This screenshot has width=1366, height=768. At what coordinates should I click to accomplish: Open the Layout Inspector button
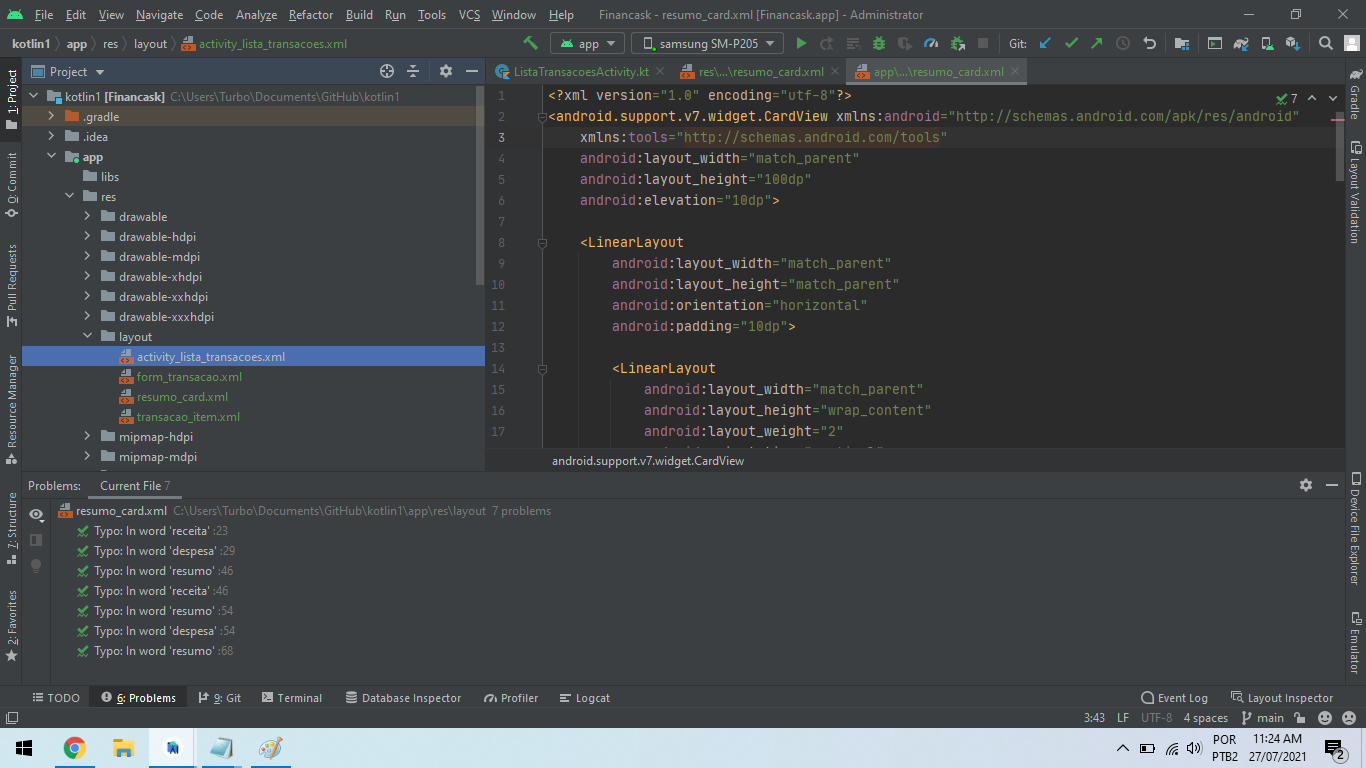[x=1282, y=698]
